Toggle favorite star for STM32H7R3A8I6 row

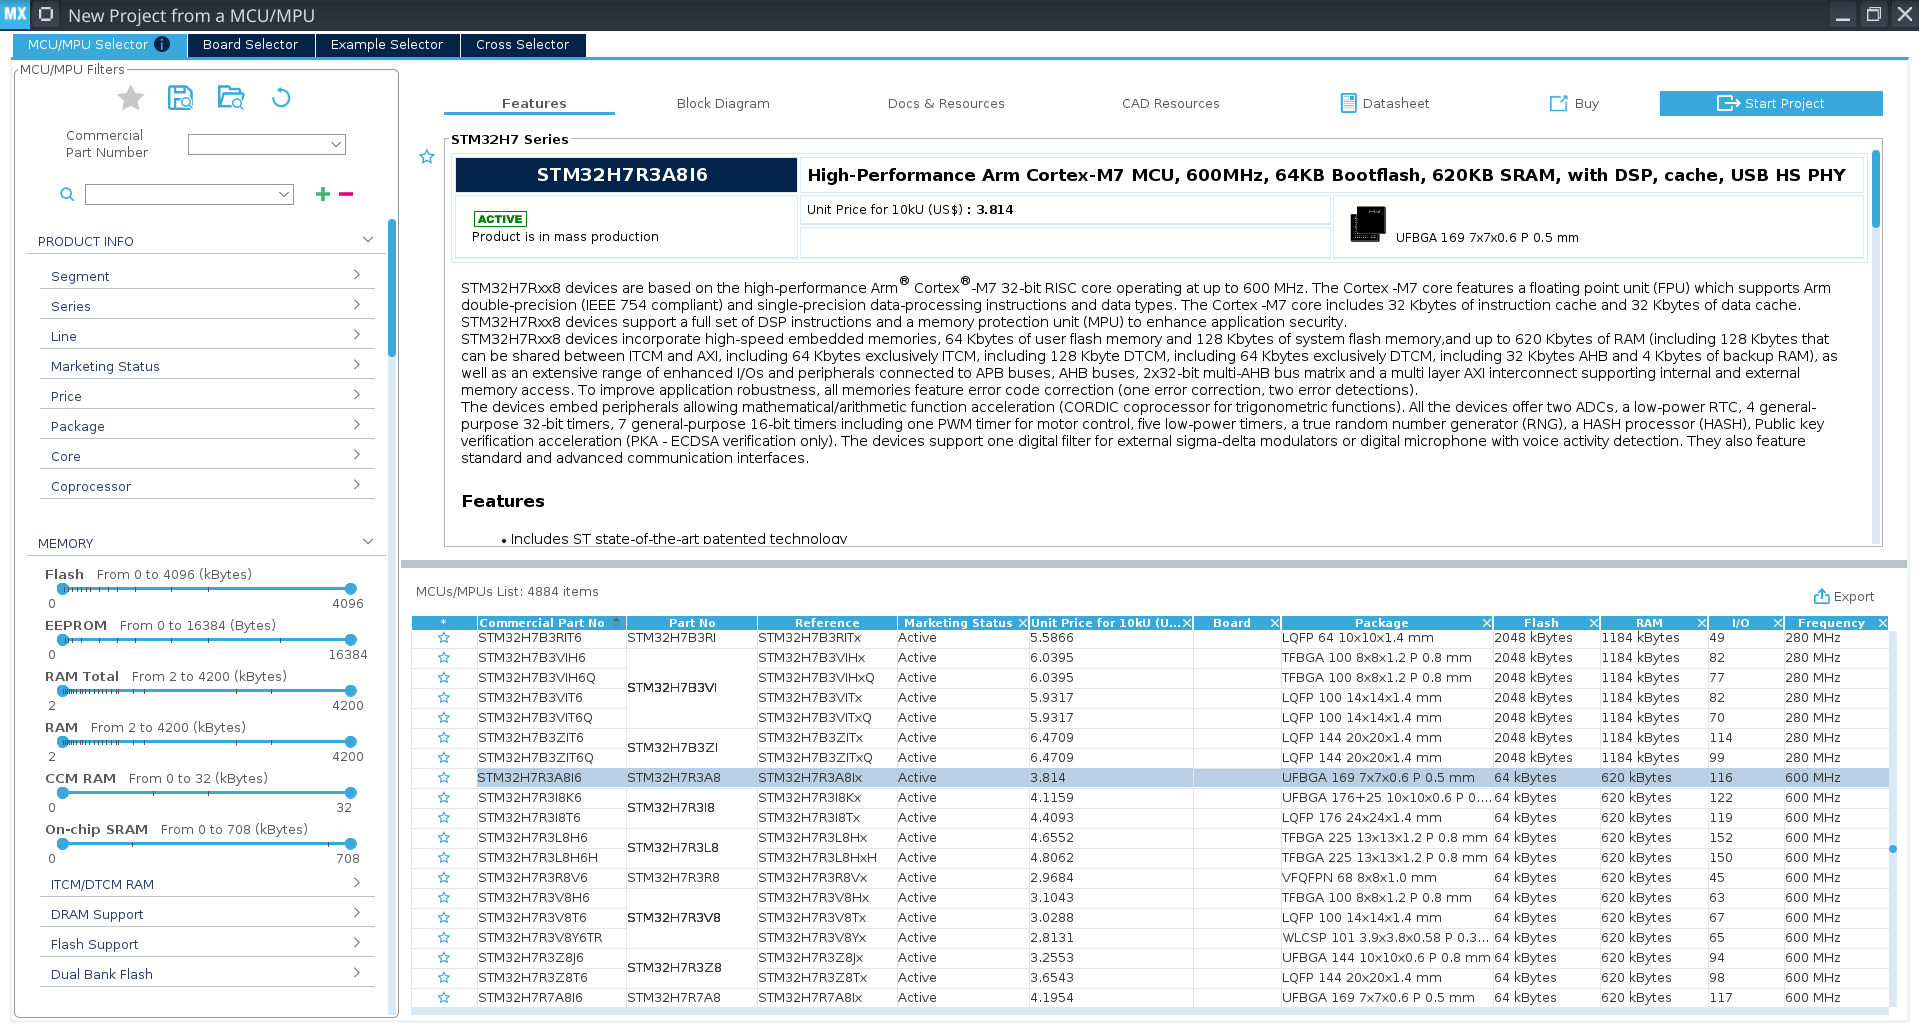point(444,778)
